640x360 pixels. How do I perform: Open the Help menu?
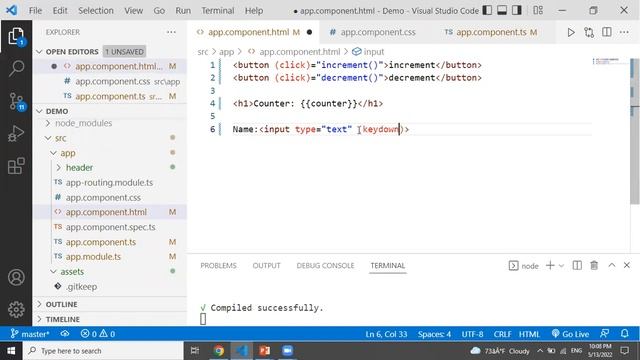254,11
